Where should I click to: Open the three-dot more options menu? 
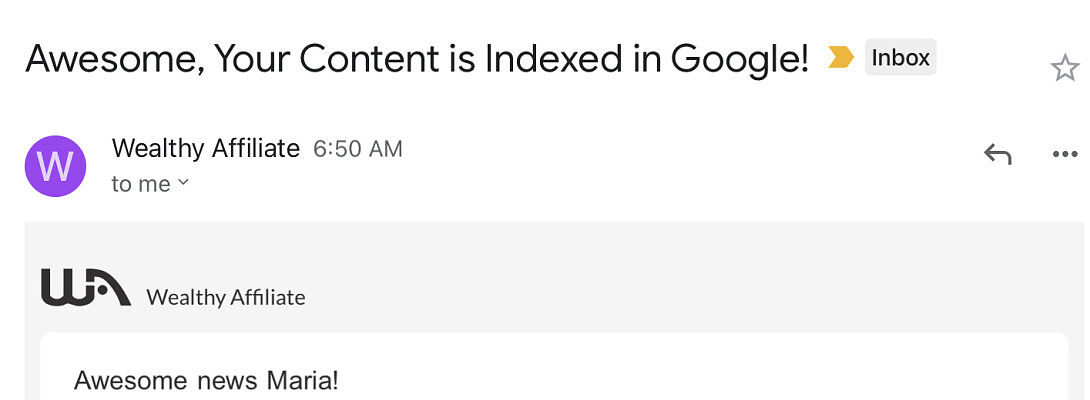[x=1065, y=154]
